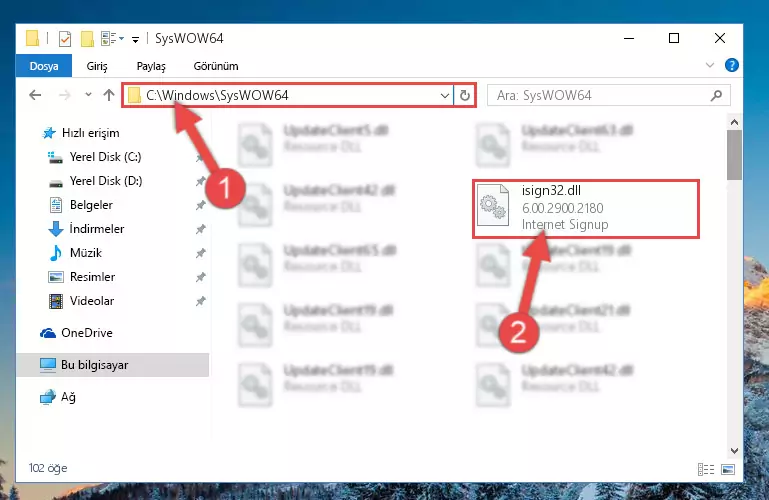Viewport: 769px width, 500px height.
Task: Open the Dosya tab
Action: (44, 66)
